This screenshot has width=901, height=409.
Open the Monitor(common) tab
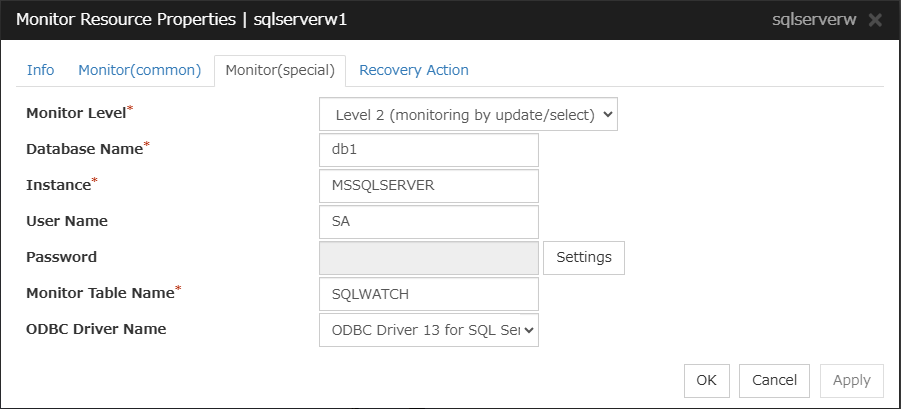point(140,70)
